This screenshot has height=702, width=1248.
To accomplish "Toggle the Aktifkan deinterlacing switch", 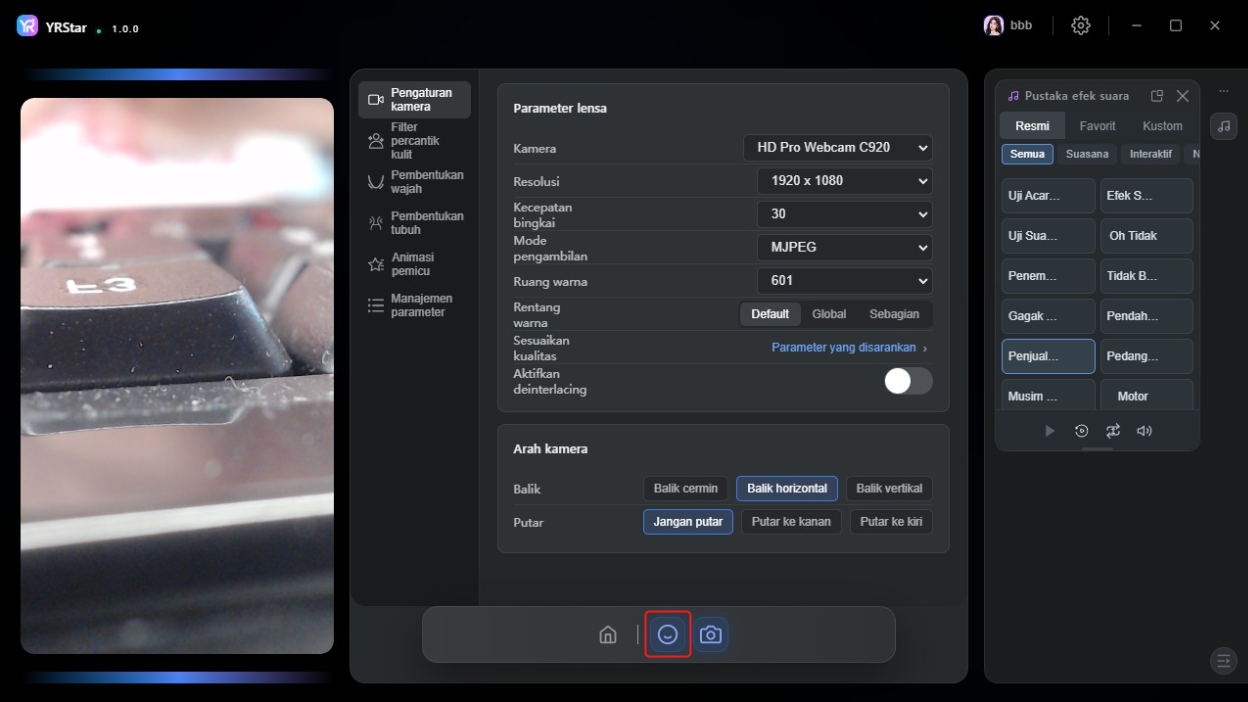I will pyautogui.click(x=908, y=381).
